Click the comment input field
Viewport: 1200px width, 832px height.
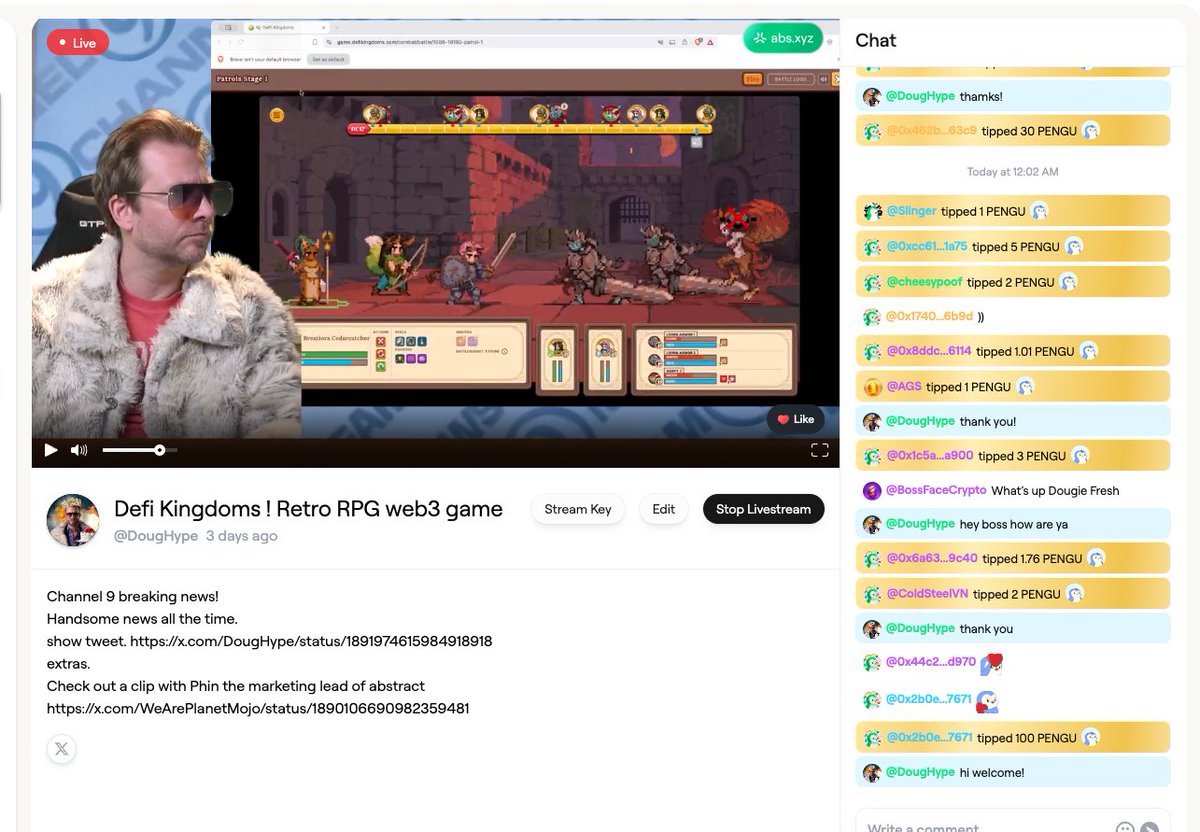pyautogui.click(x=986, y=828)
